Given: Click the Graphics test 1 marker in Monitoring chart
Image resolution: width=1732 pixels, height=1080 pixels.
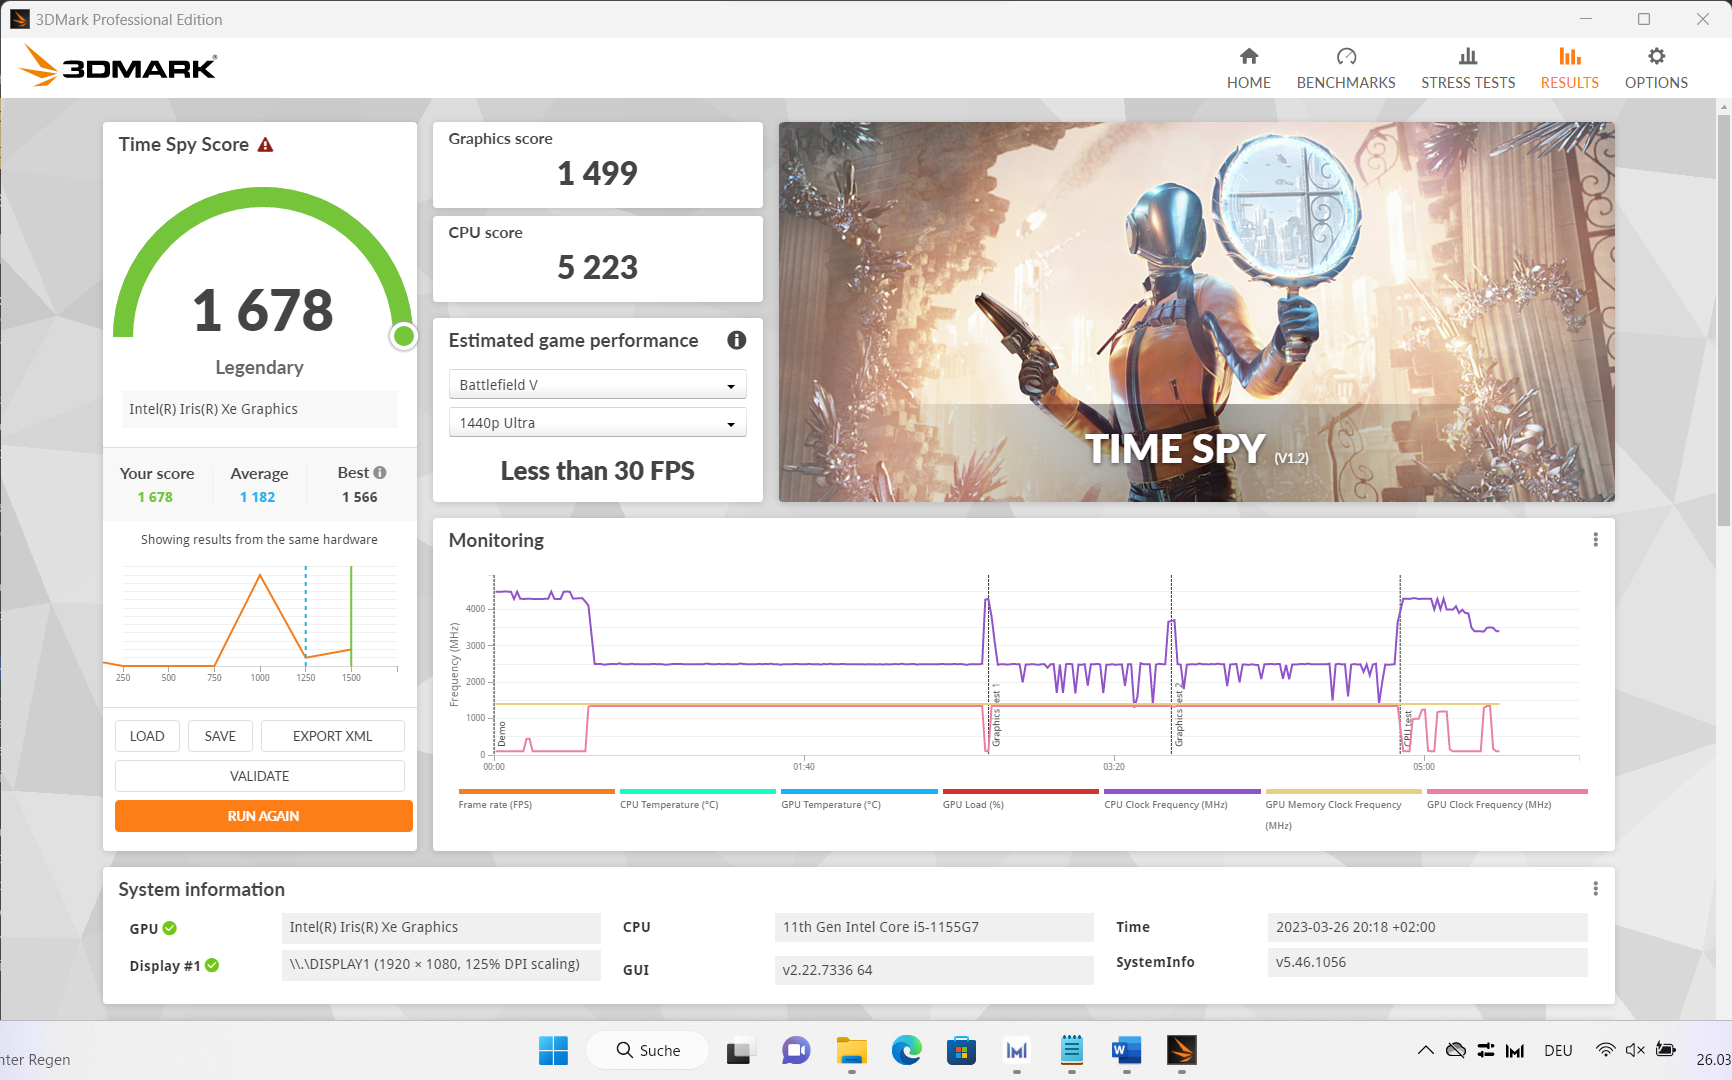Looking at the screenshot, I should 996,716.
